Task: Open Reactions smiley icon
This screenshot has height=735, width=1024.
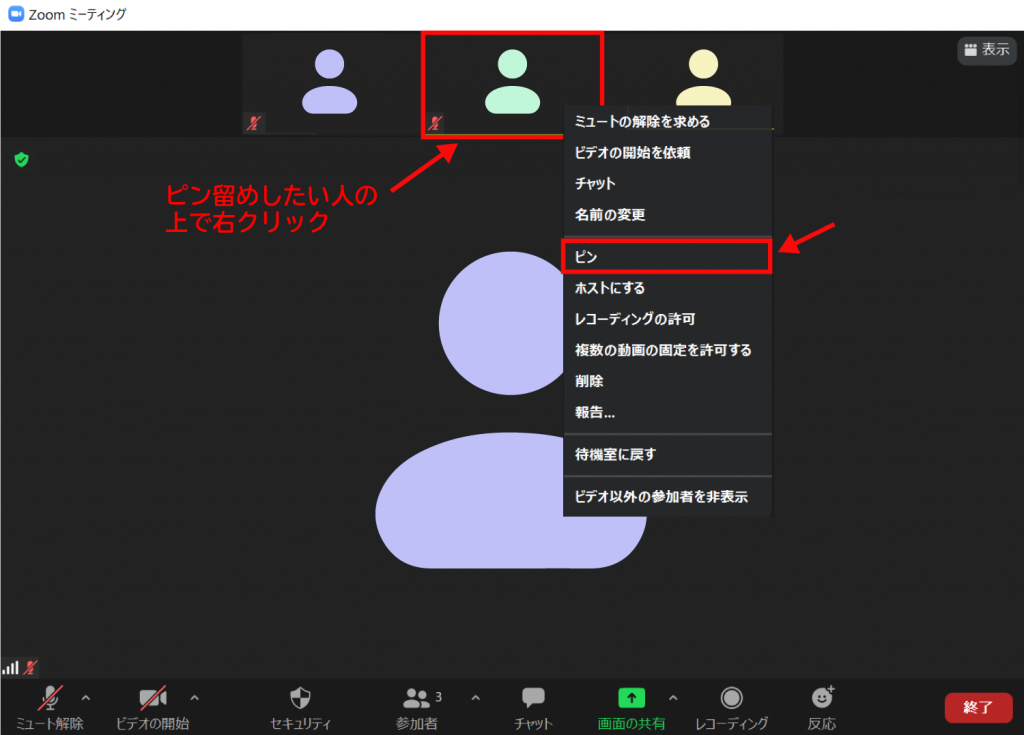Action: pos(822,698)
